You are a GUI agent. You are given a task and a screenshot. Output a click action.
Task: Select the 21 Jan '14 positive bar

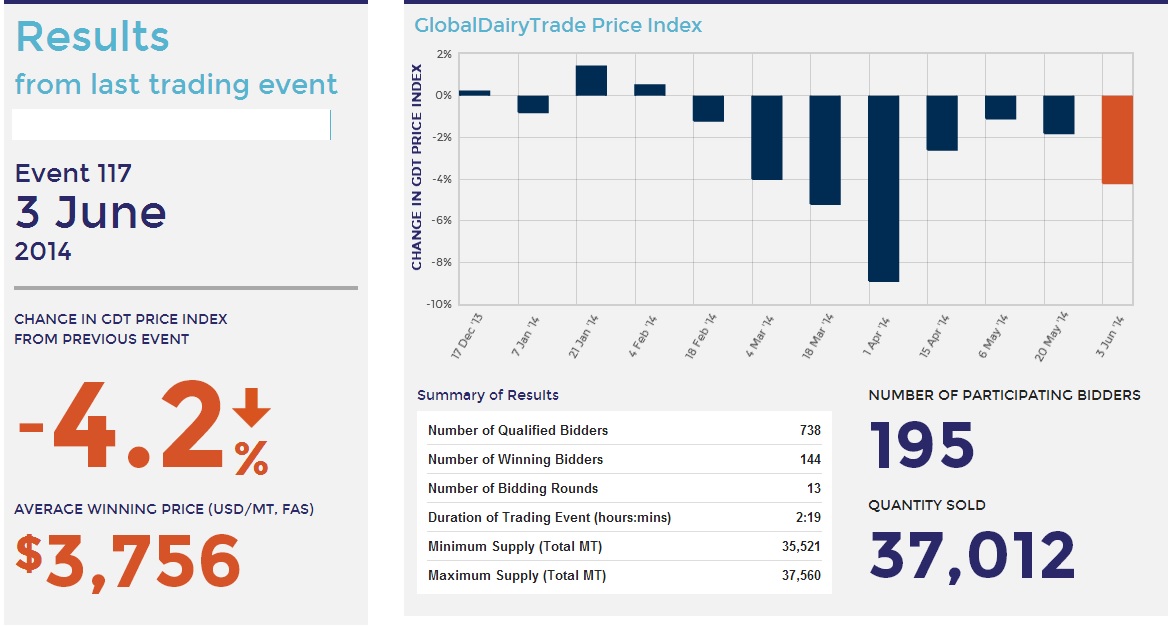click(591, 81)
